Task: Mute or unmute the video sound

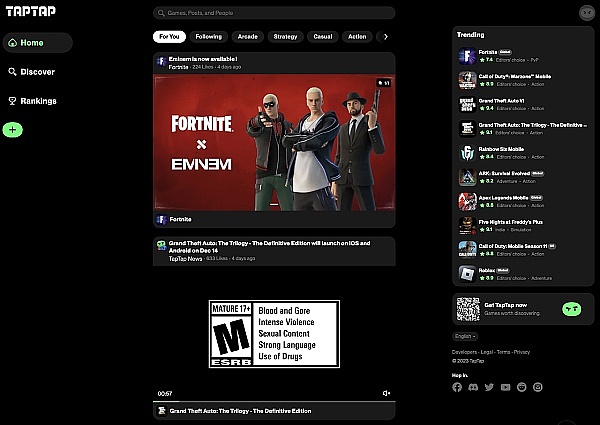Action: click(x=387, y=393)
